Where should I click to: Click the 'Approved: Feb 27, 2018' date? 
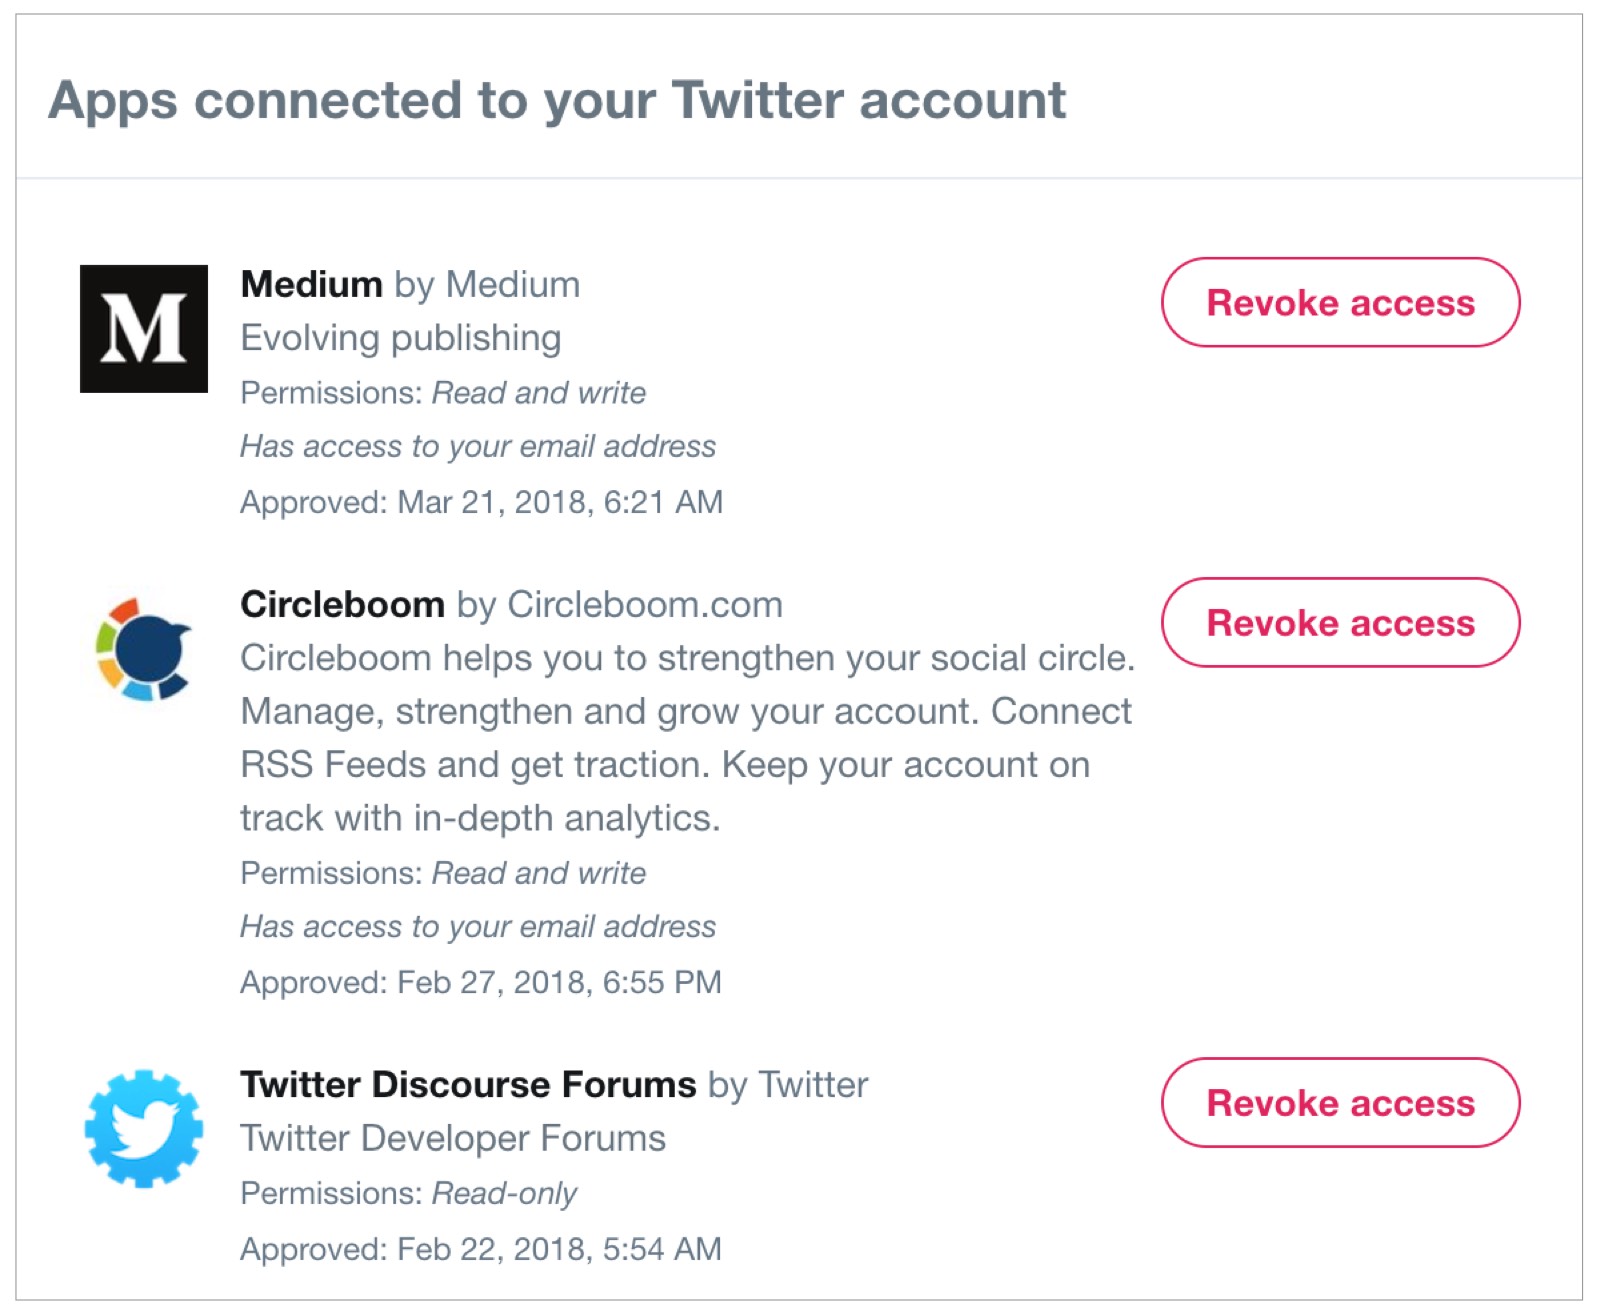click(481, 982)
